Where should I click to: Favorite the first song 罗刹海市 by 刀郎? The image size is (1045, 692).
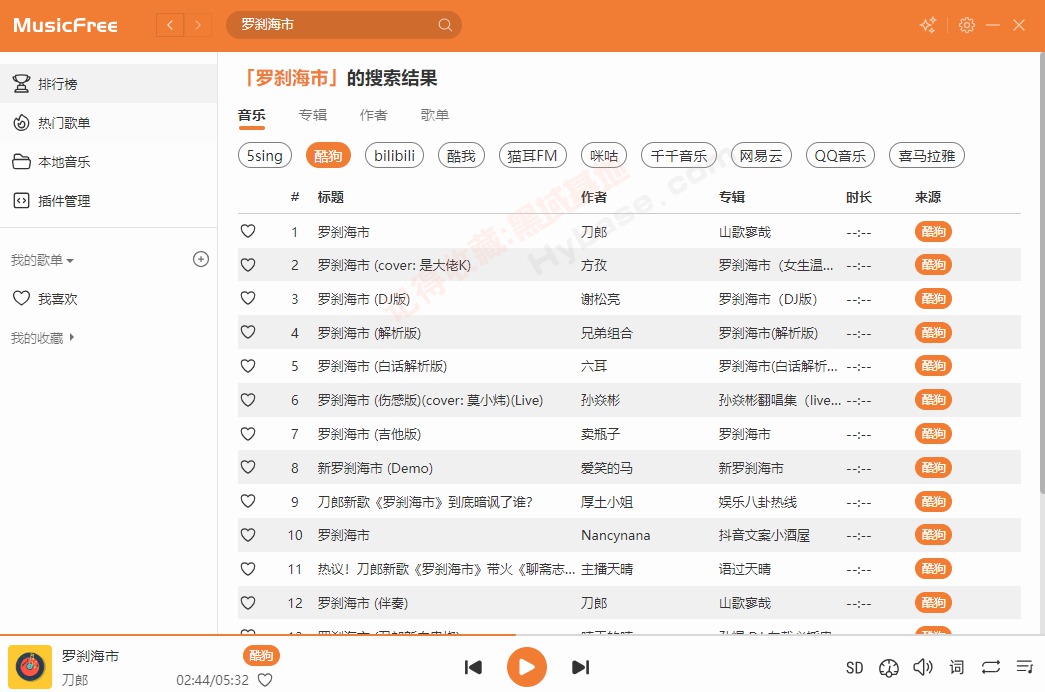[248, 231]
